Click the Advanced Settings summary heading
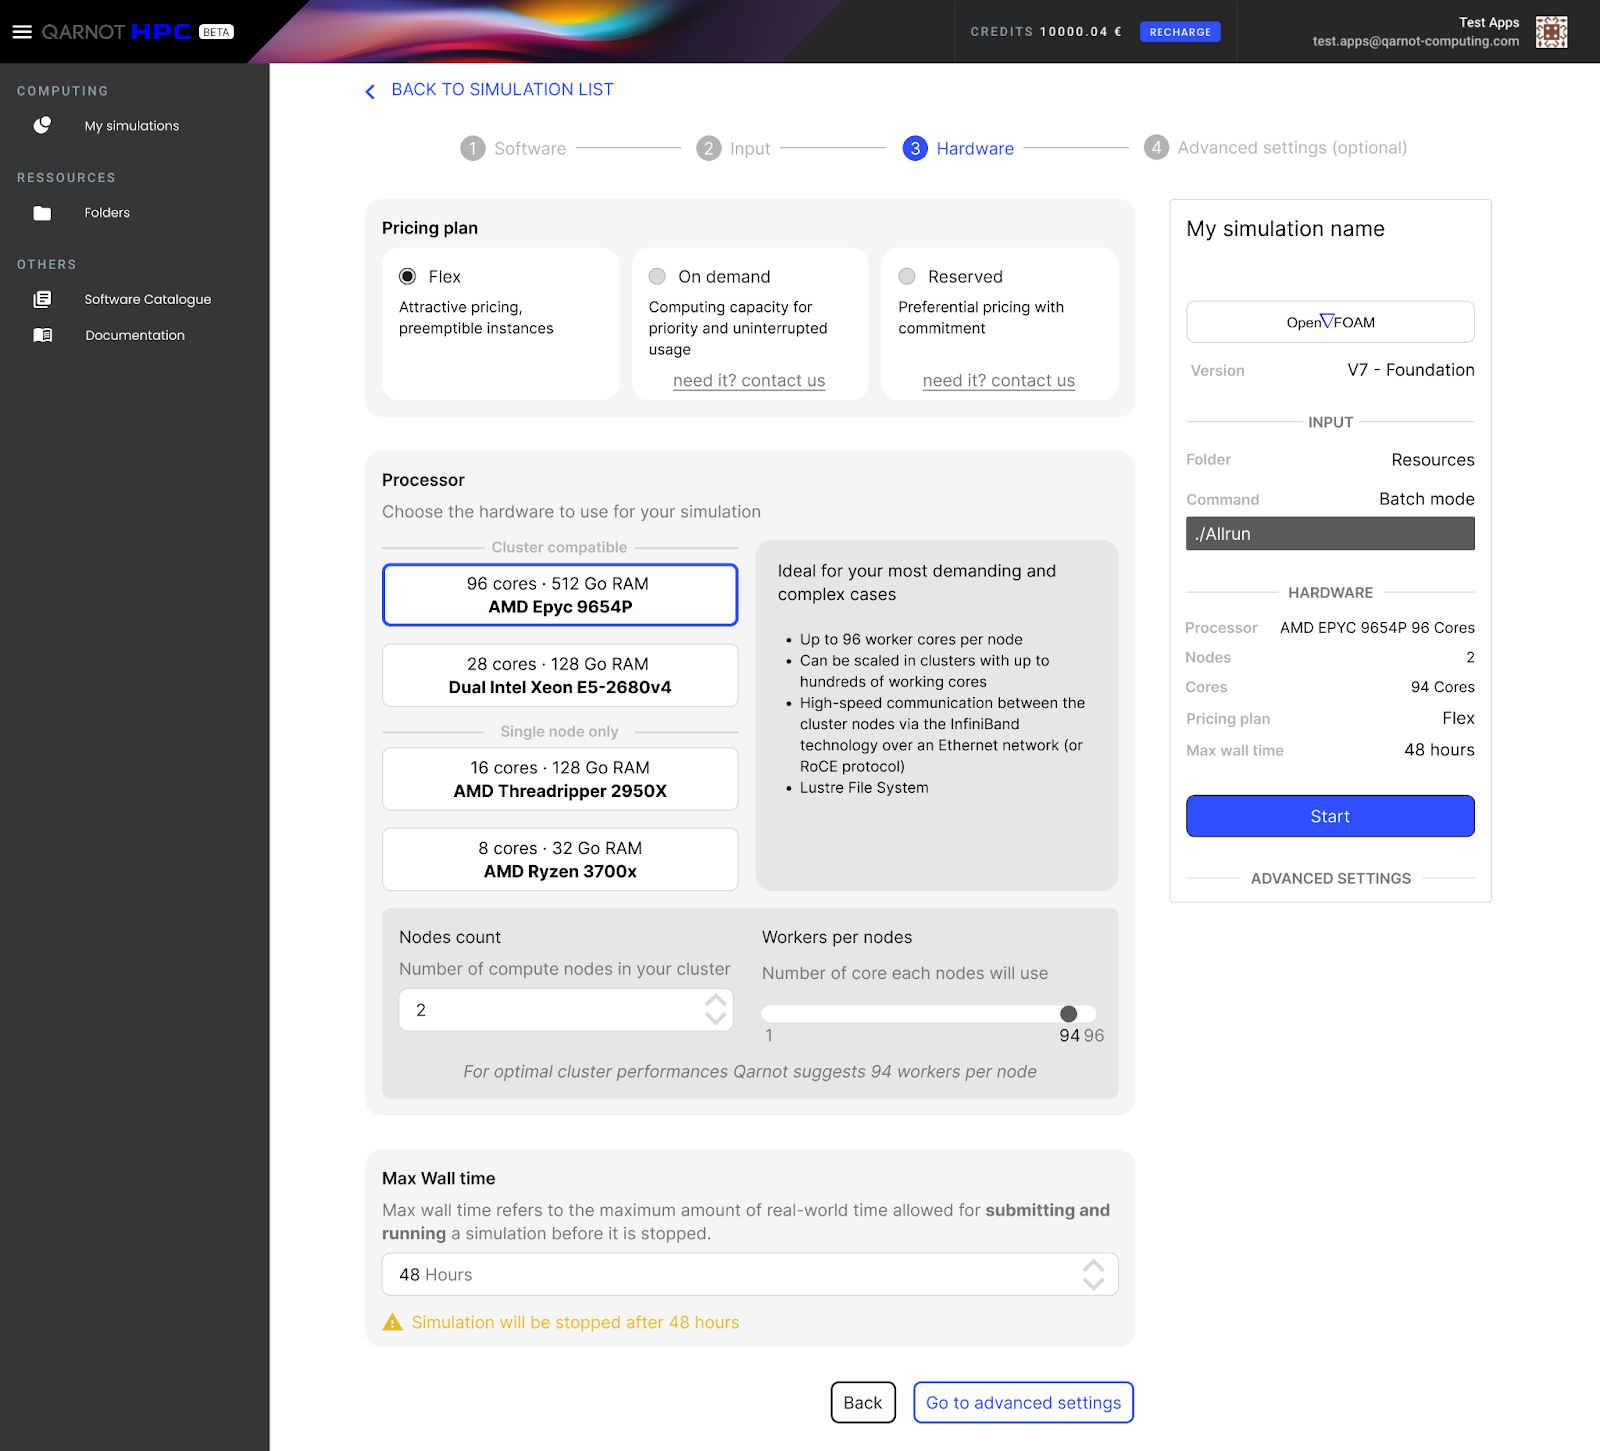The width and height of the screenshot is (1600, 1451). pyautogui.click(x=1331, y=878)
